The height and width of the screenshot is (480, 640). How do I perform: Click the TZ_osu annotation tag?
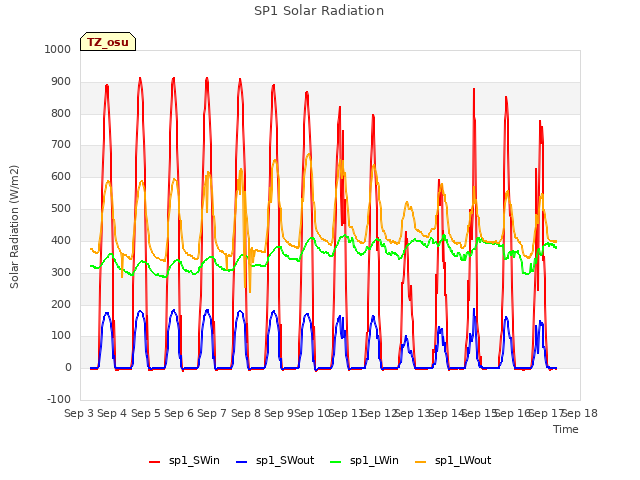pos(108,42)
